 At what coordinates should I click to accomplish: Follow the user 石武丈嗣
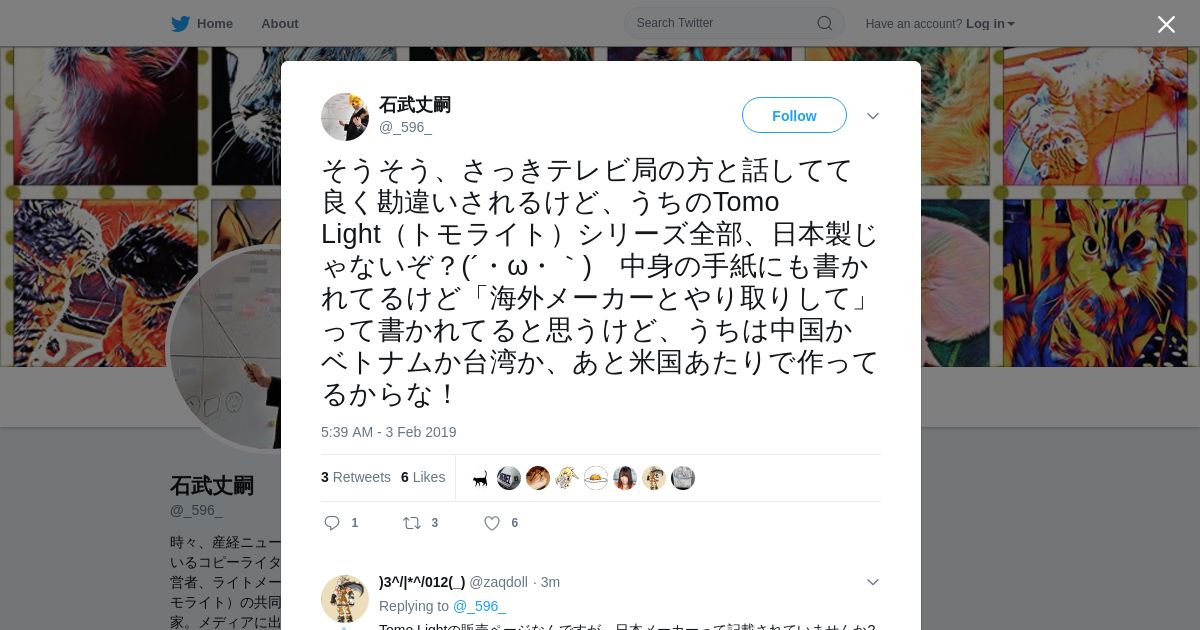794,116
